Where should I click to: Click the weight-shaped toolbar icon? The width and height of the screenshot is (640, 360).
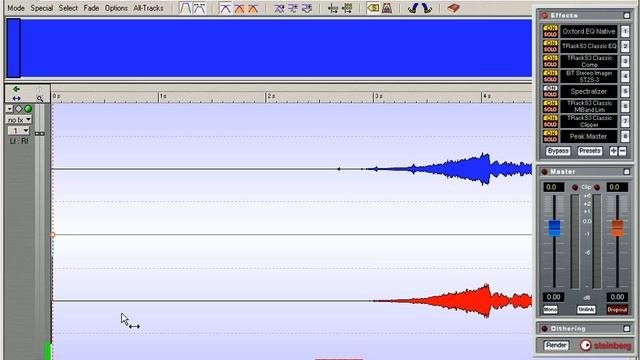point(387,8)
